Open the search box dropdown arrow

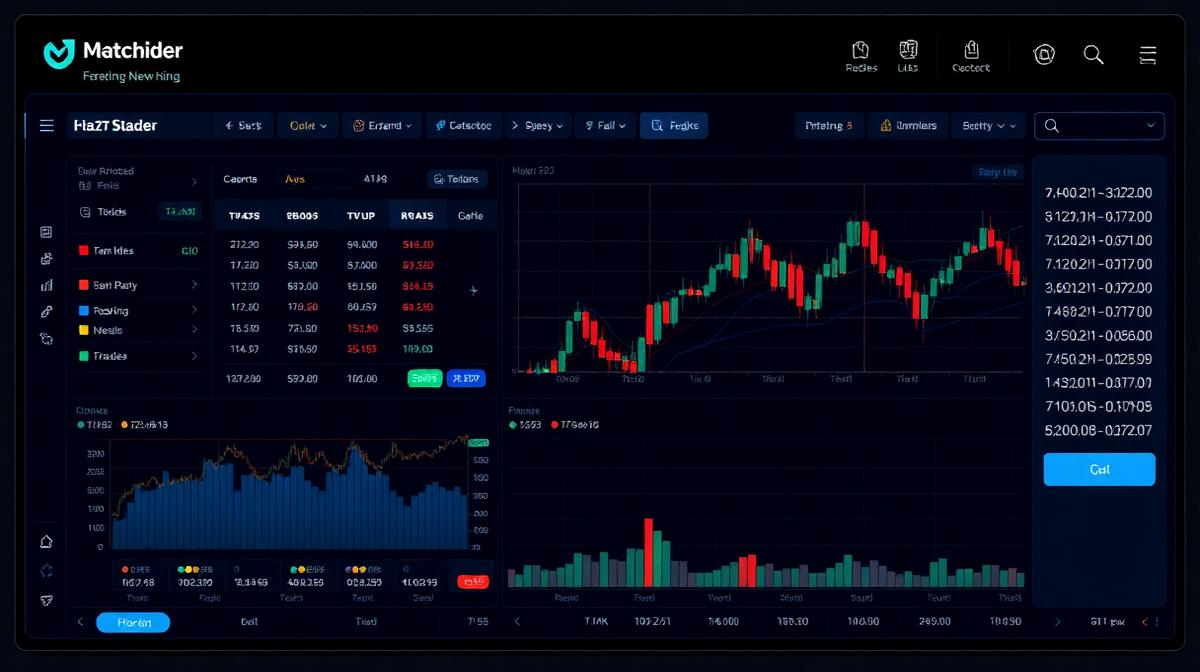pyautogui.click(x=1150, y=126)
